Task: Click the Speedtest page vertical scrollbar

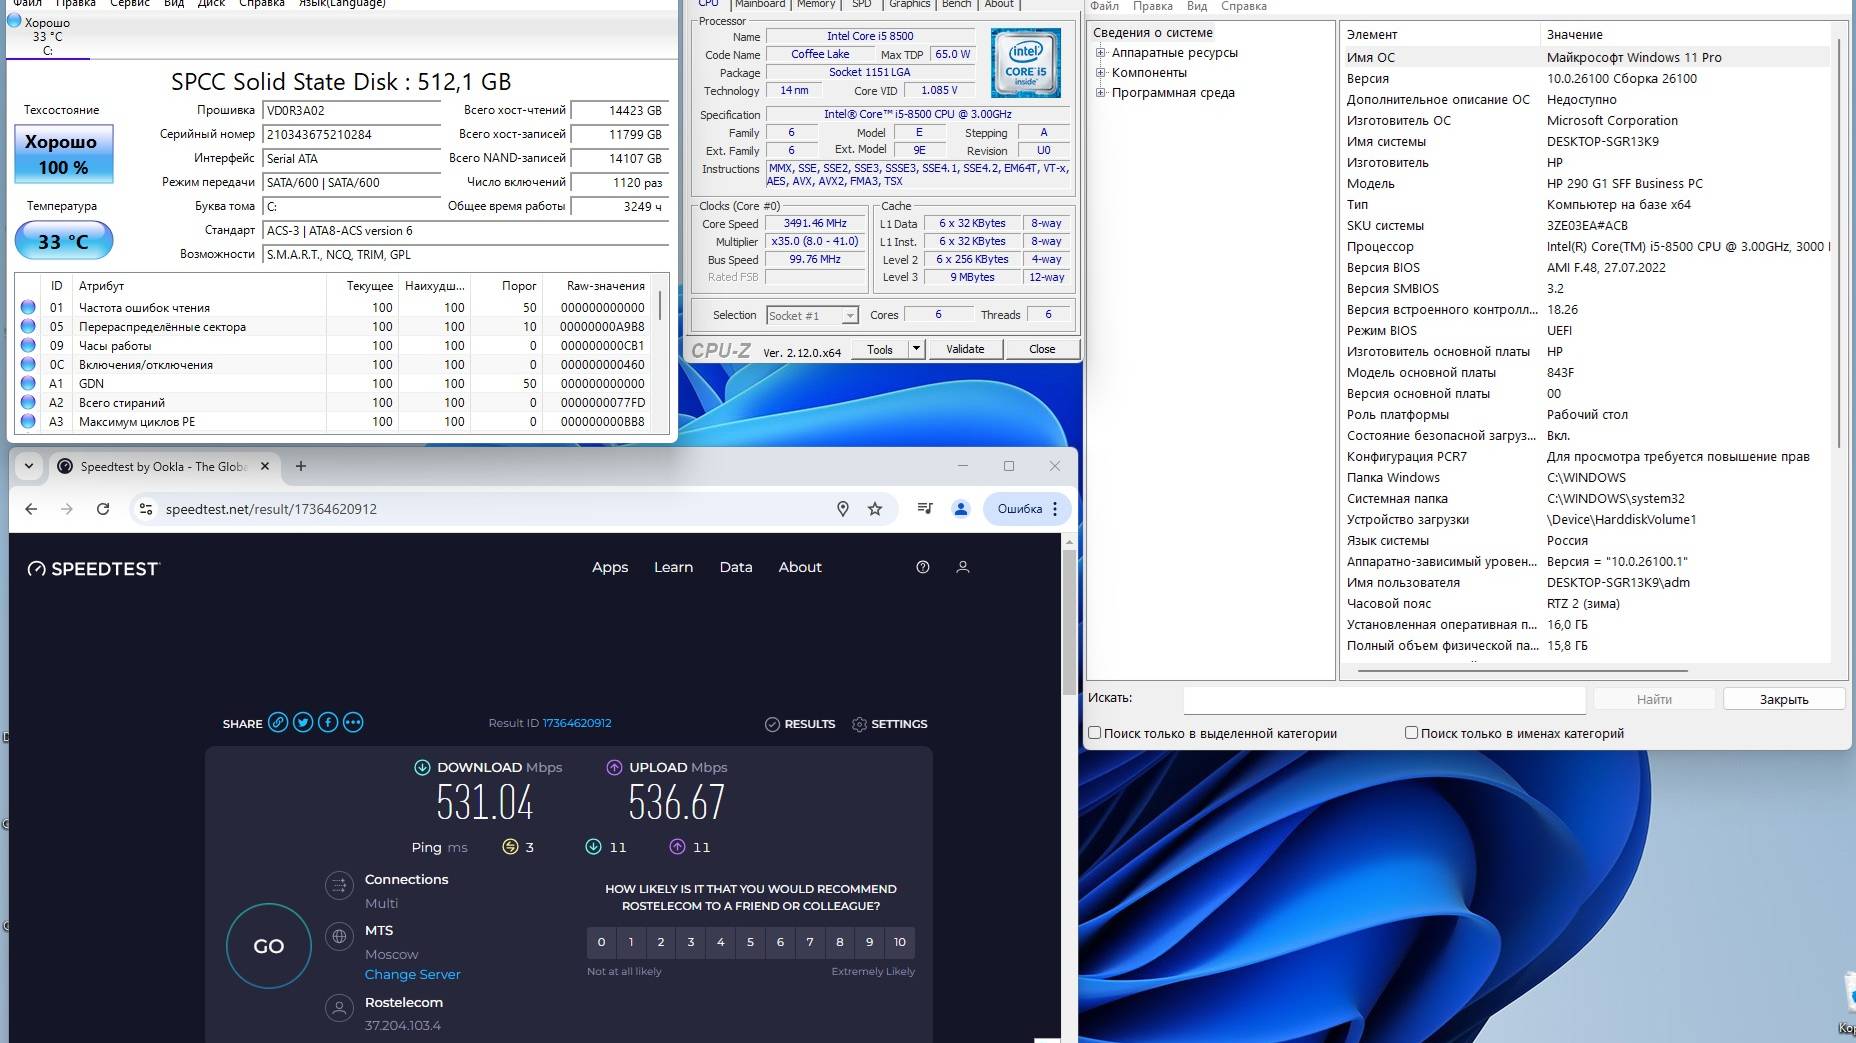Action: (x=1069, y=620)
